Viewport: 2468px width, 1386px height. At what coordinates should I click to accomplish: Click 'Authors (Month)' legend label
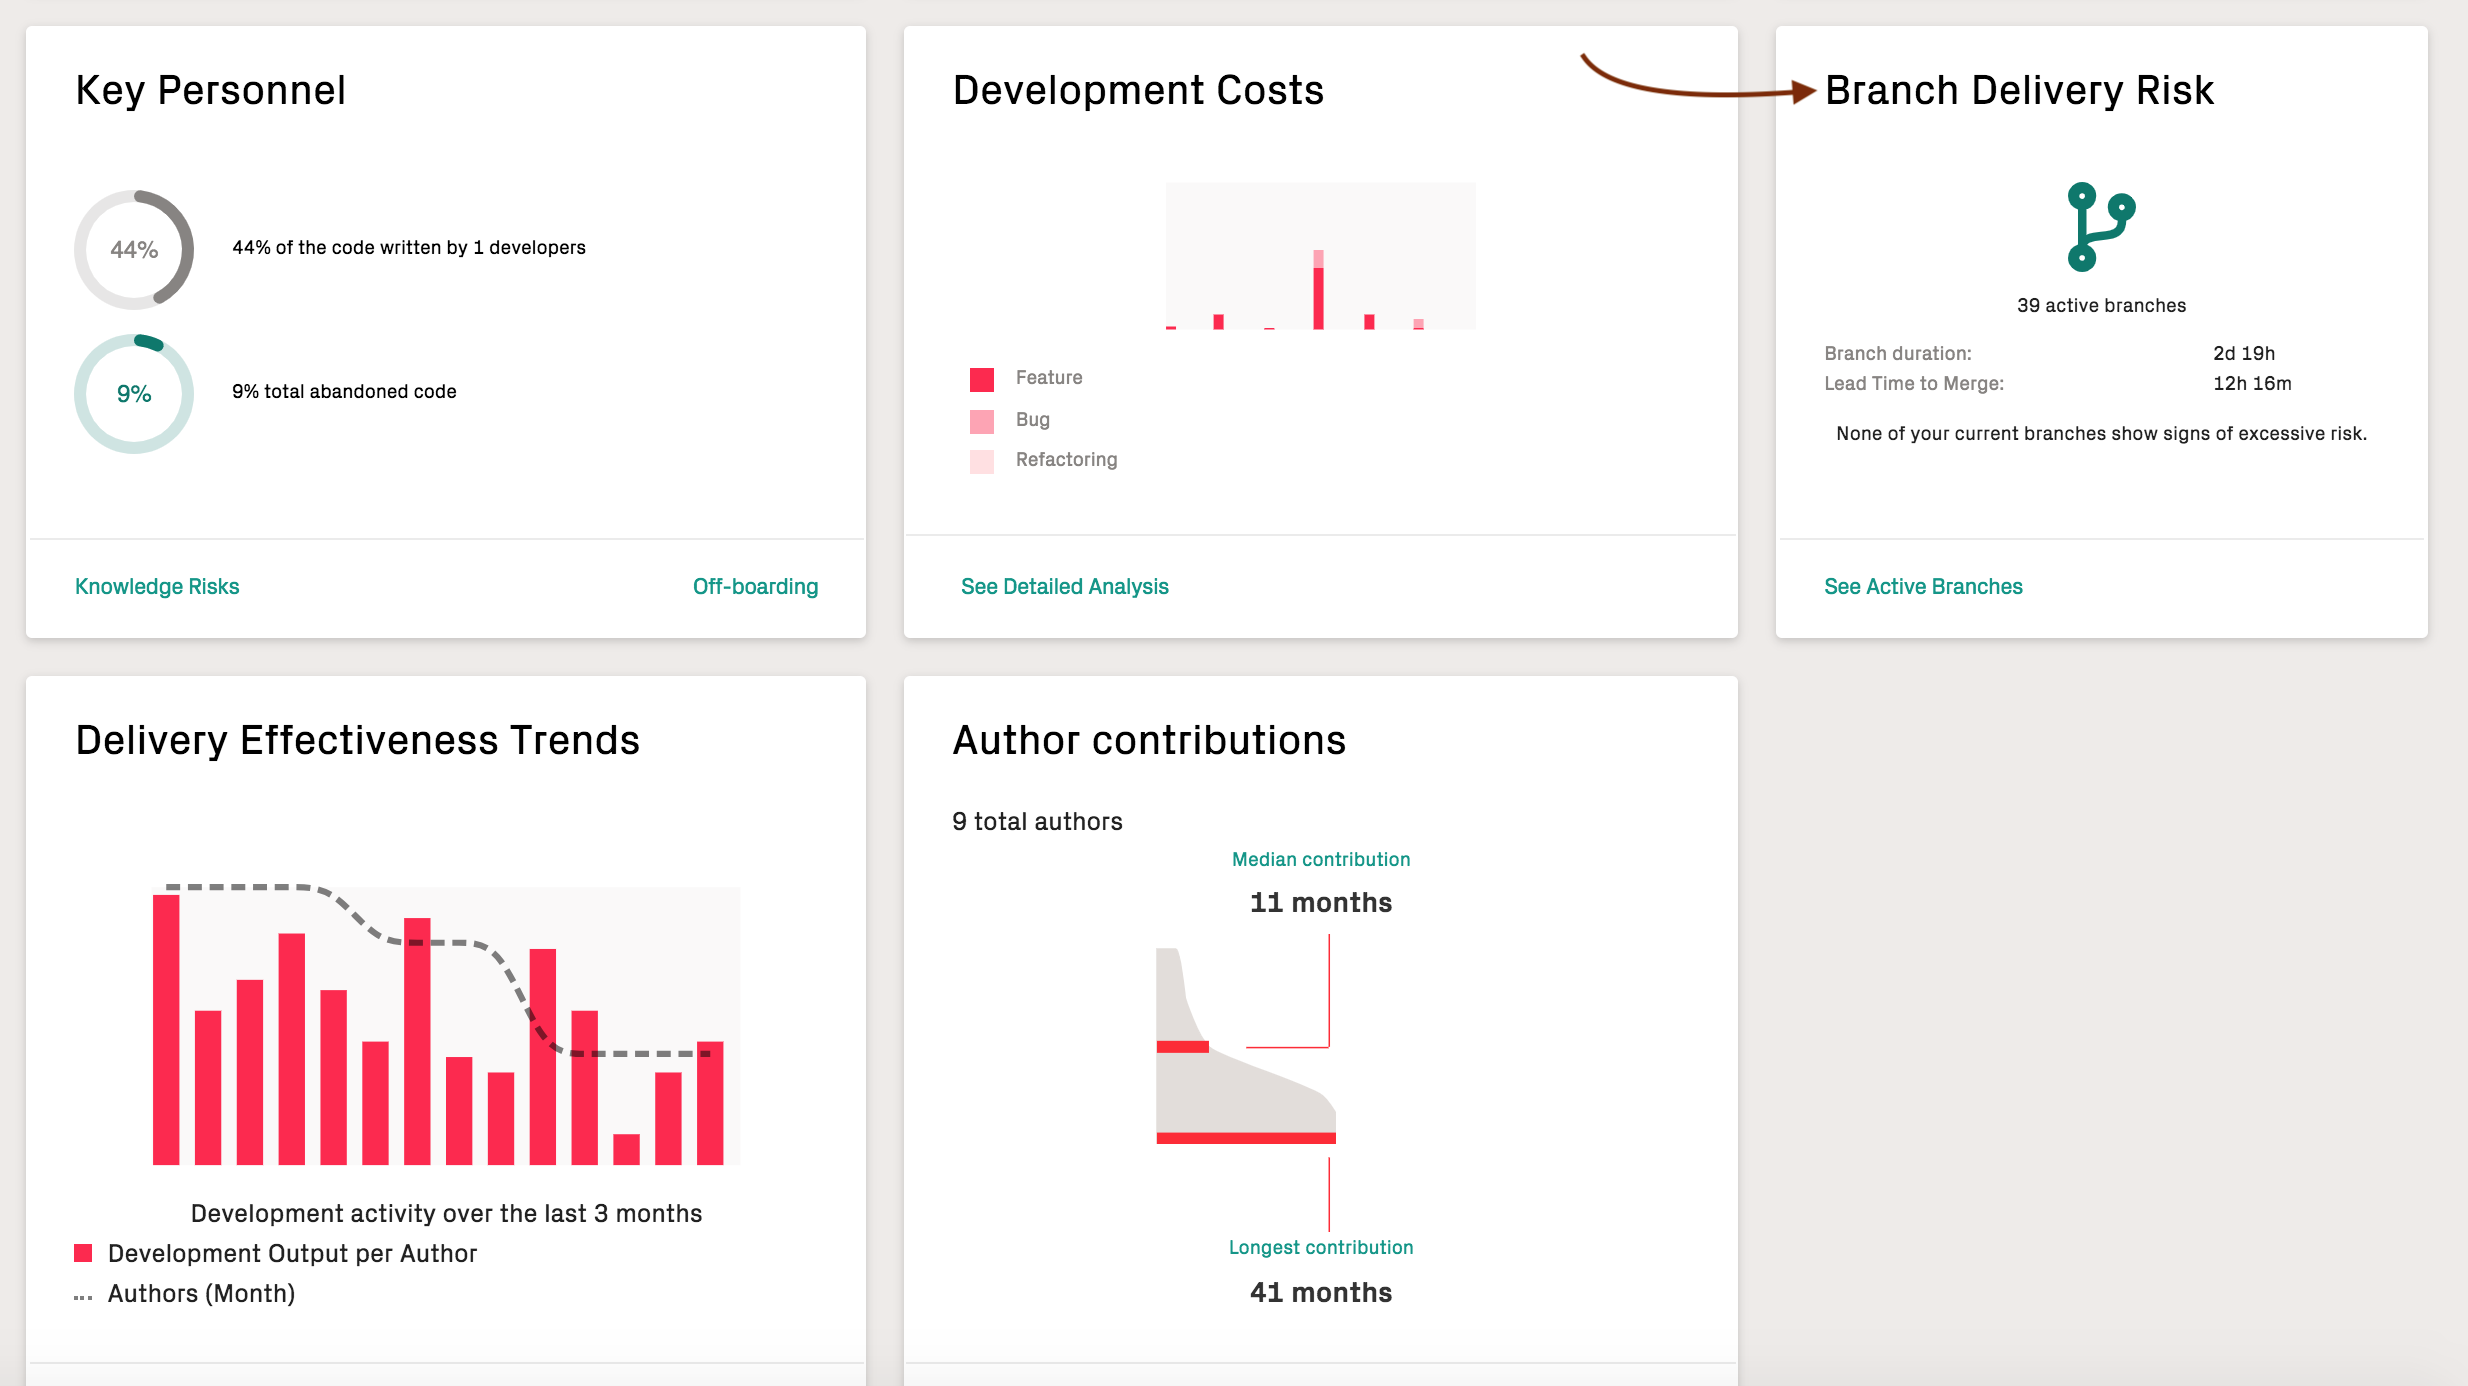pos(201,1294)
